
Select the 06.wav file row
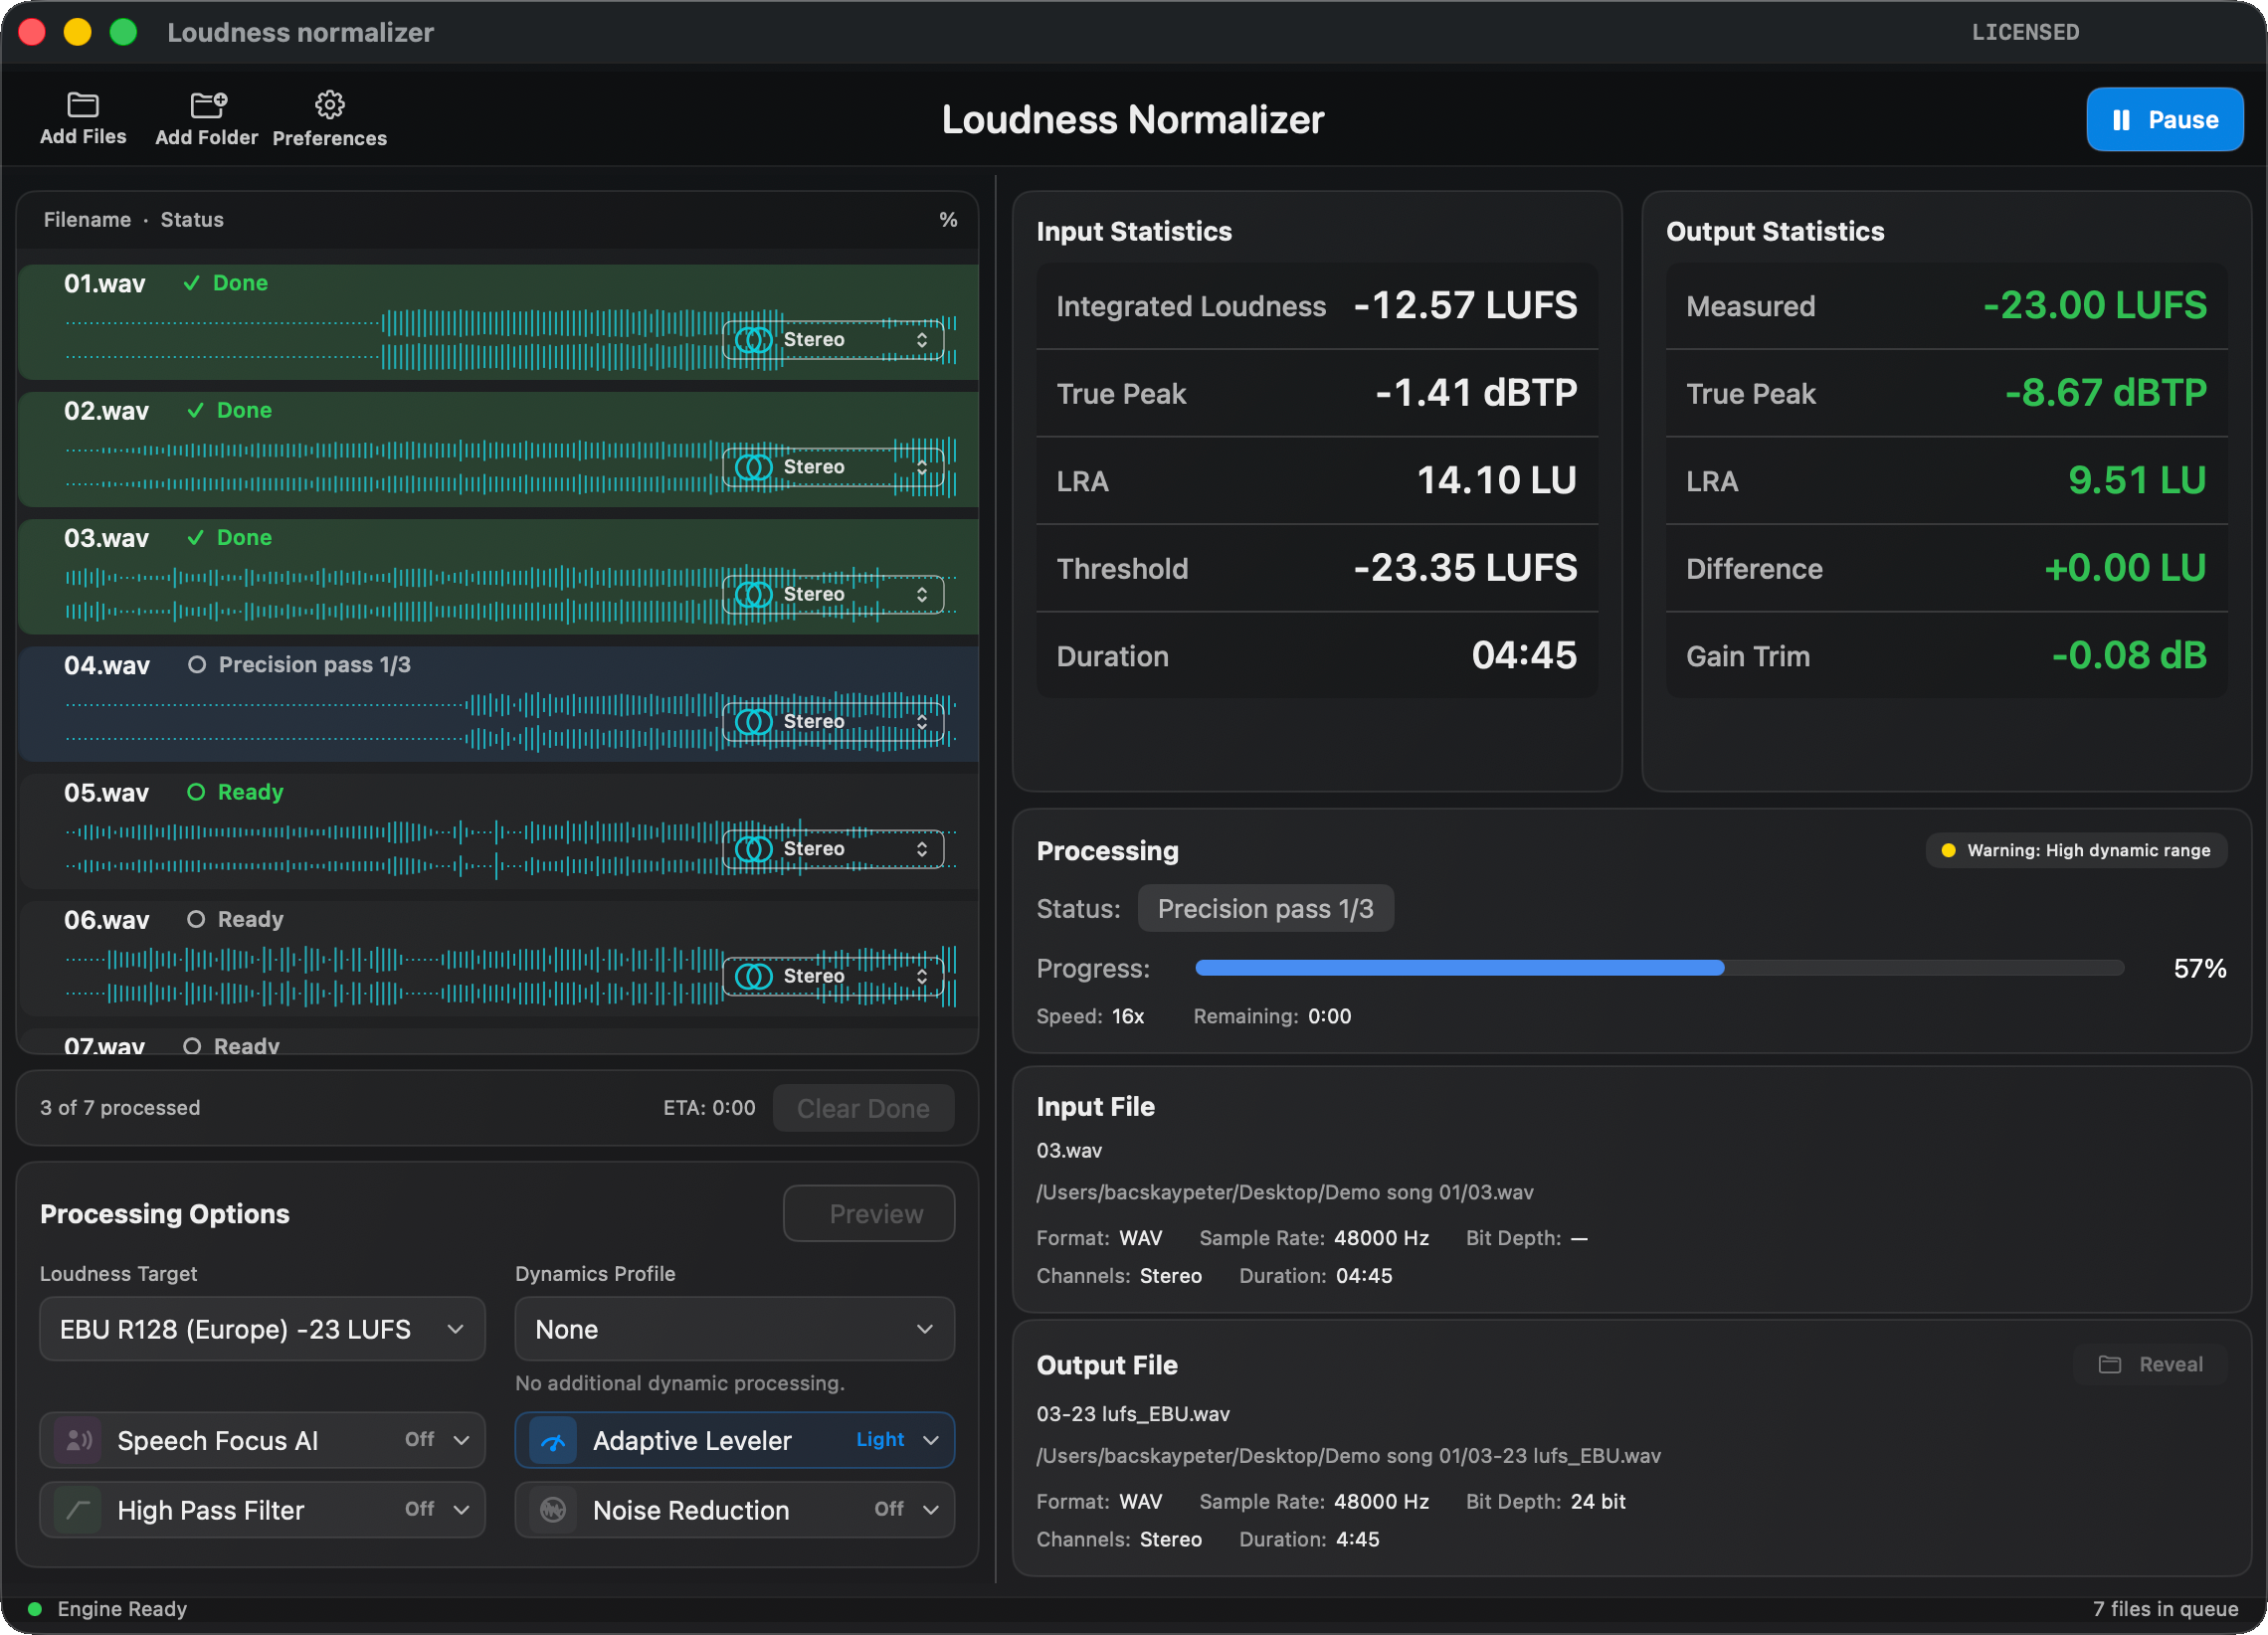click(497, 958)
